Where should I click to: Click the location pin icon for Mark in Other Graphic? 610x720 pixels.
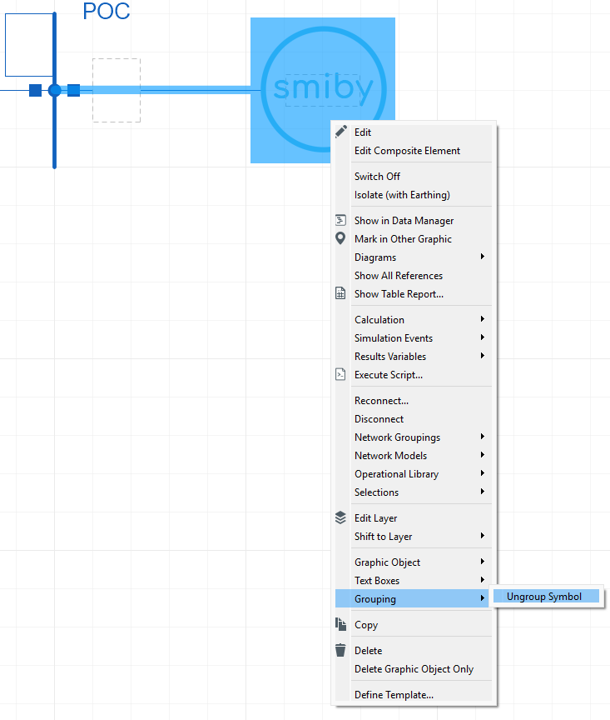click(341, 239)
